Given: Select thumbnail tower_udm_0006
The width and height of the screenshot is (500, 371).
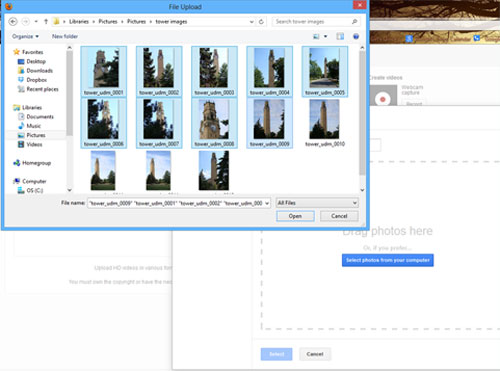Looking at the screenshot, I should point(104,123).
